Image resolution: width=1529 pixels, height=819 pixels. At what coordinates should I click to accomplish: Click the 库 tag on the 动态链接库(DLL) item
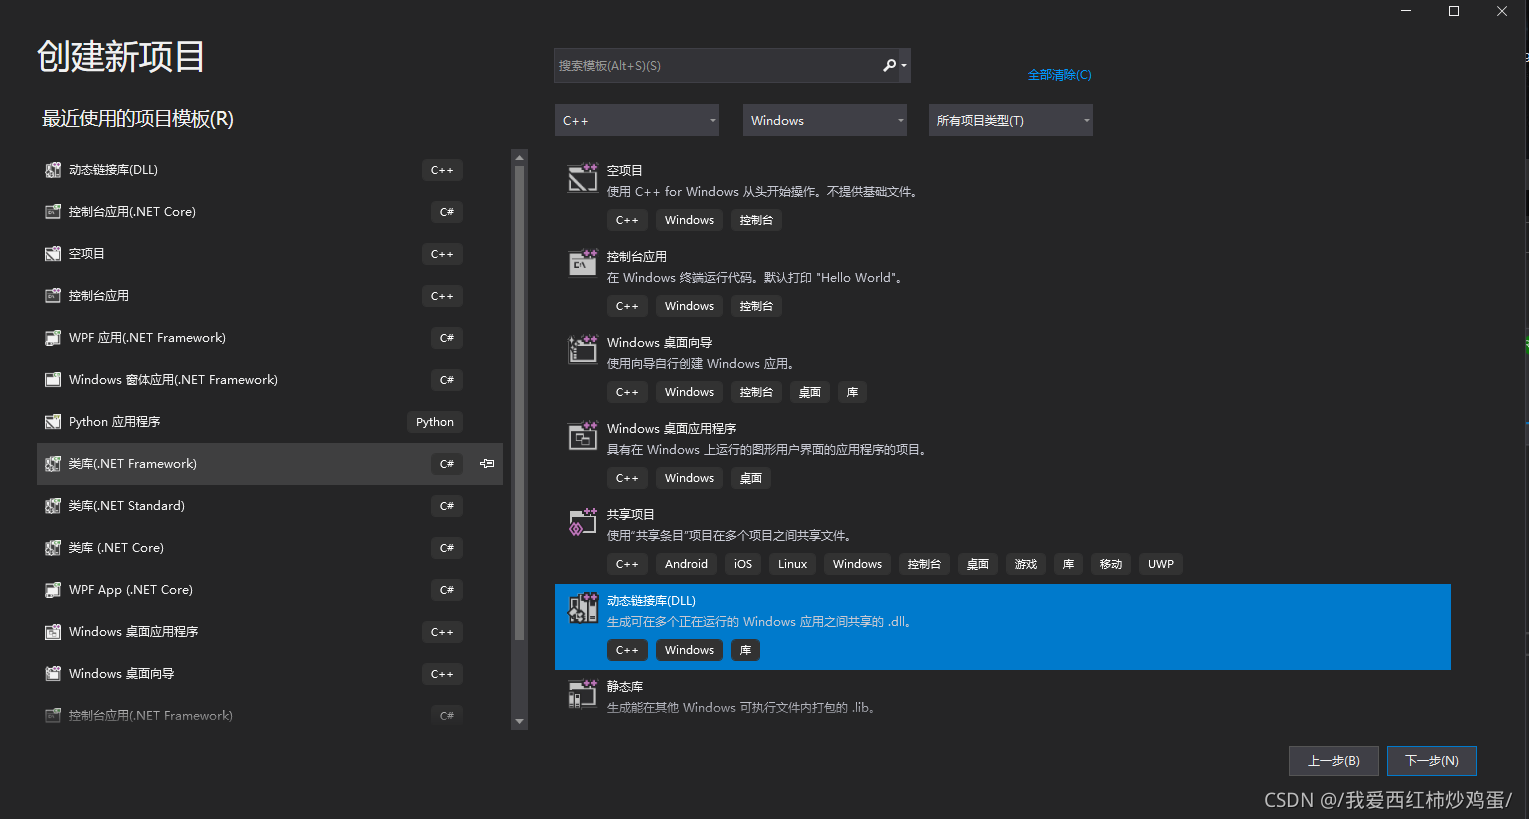(746, 650)
